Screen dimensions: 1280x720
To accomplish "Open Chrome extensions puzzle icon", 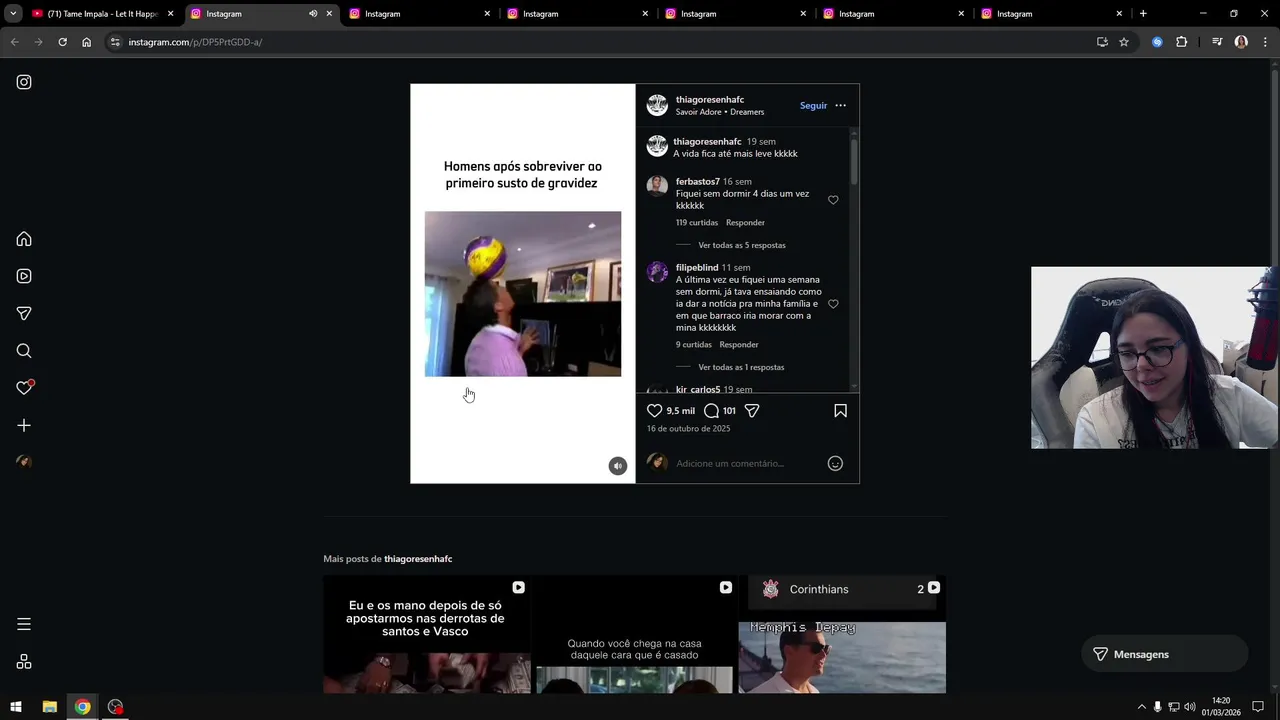I will (1181, 42).
